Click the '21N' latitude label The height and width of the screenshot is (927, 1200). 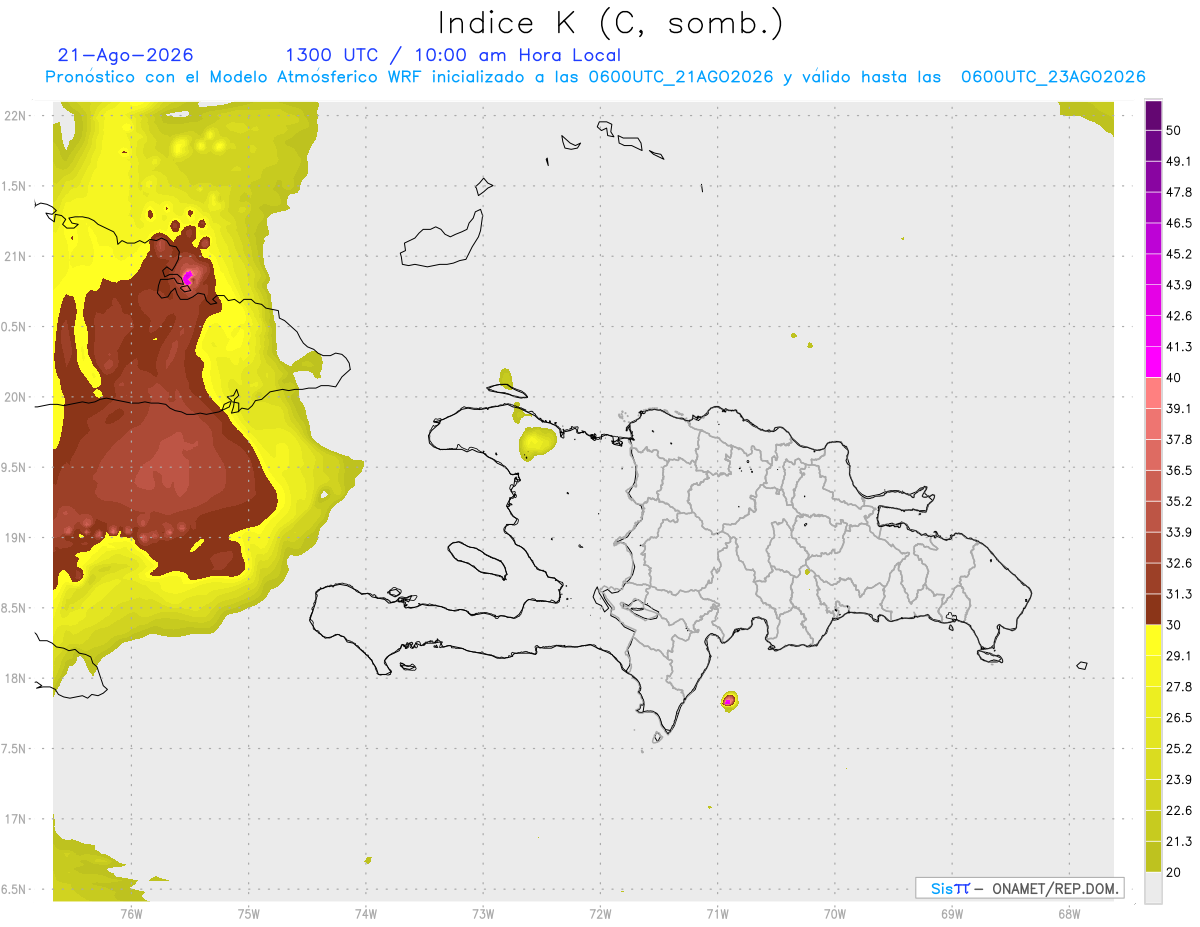[16, 256]
